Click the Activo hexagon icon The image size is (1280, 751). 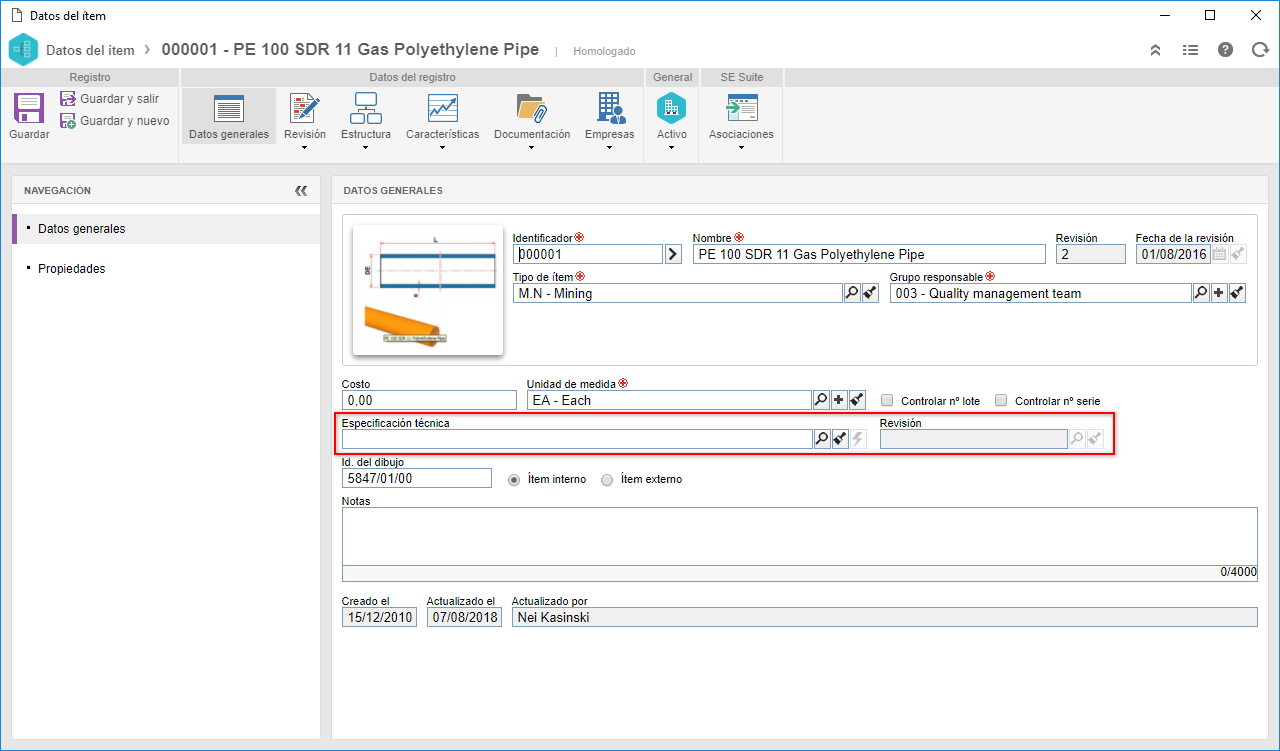[672, 108]
